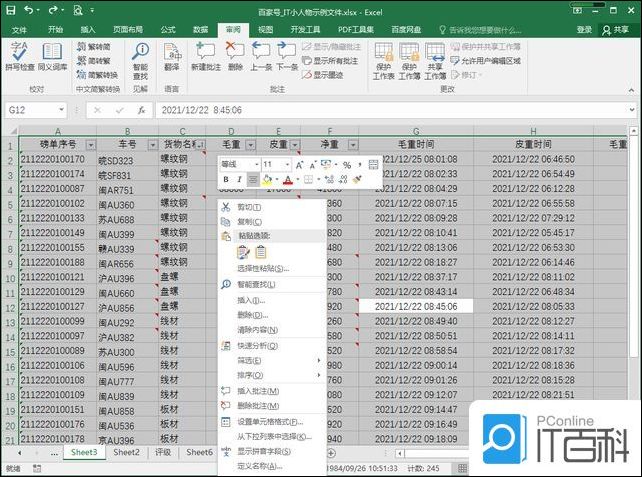The width and height of the screenshot is (642, 477).
Task: Convert traditional to simplified with 繁转简
Action: [x=94, y=47]
